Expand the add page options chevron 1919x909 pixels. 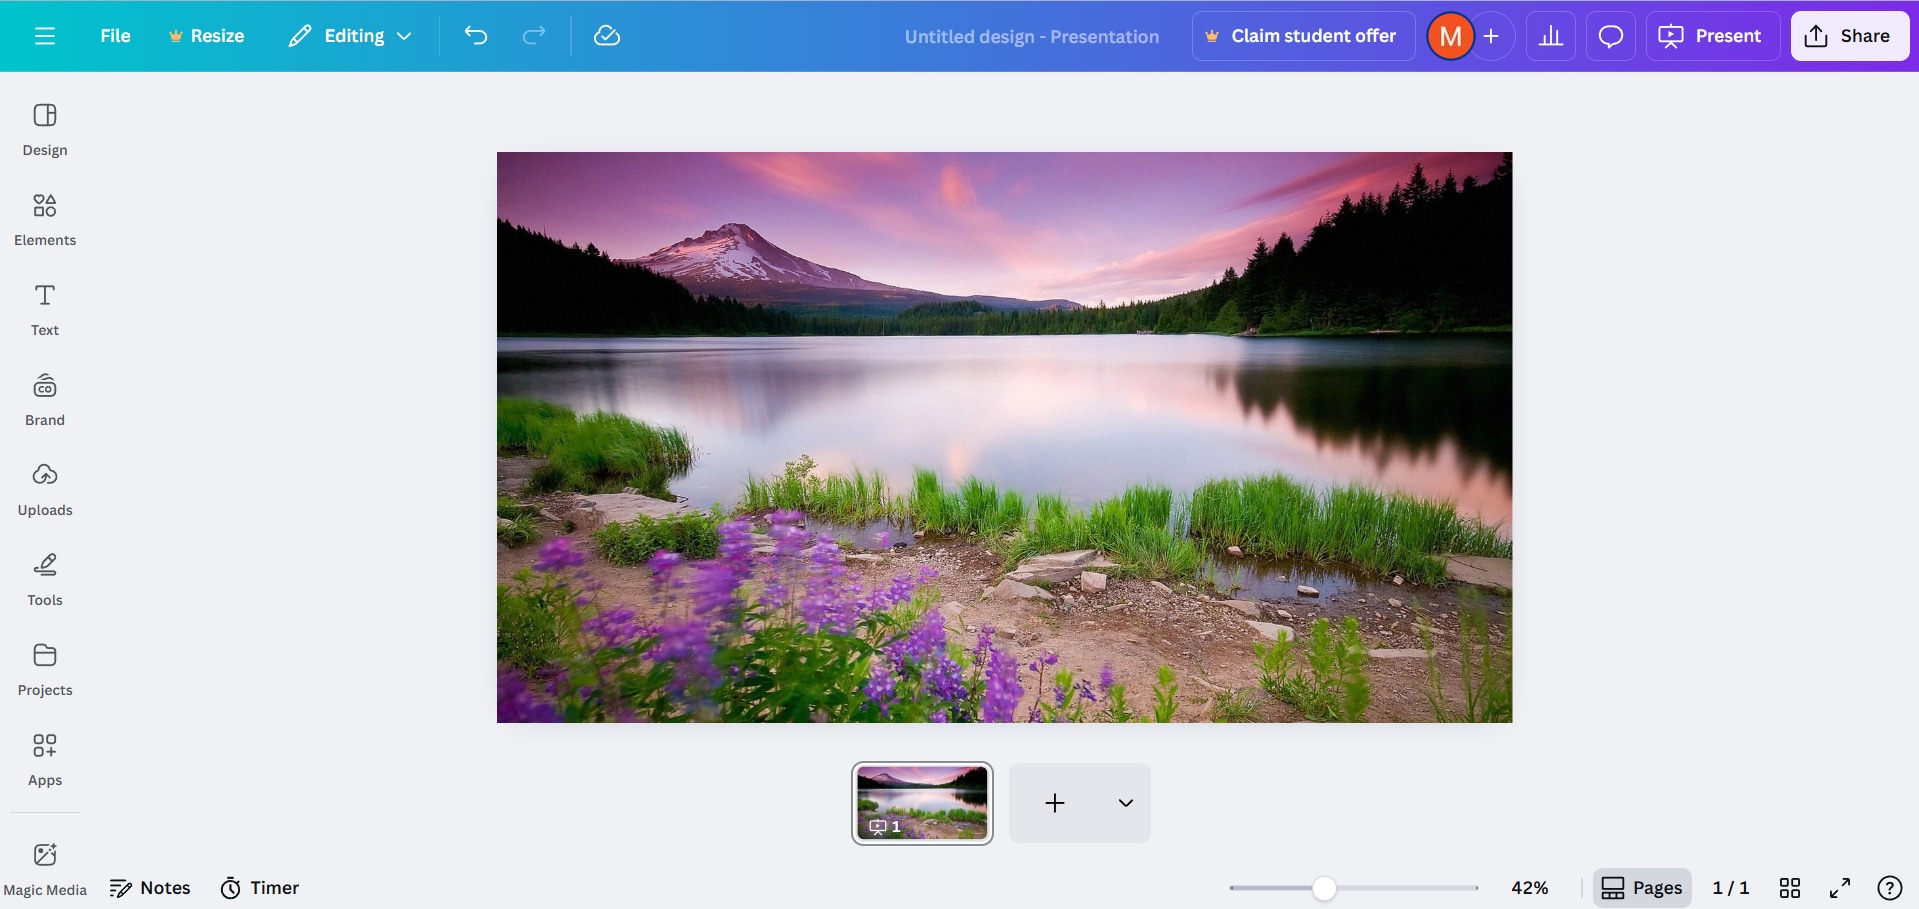(1126, 803)
